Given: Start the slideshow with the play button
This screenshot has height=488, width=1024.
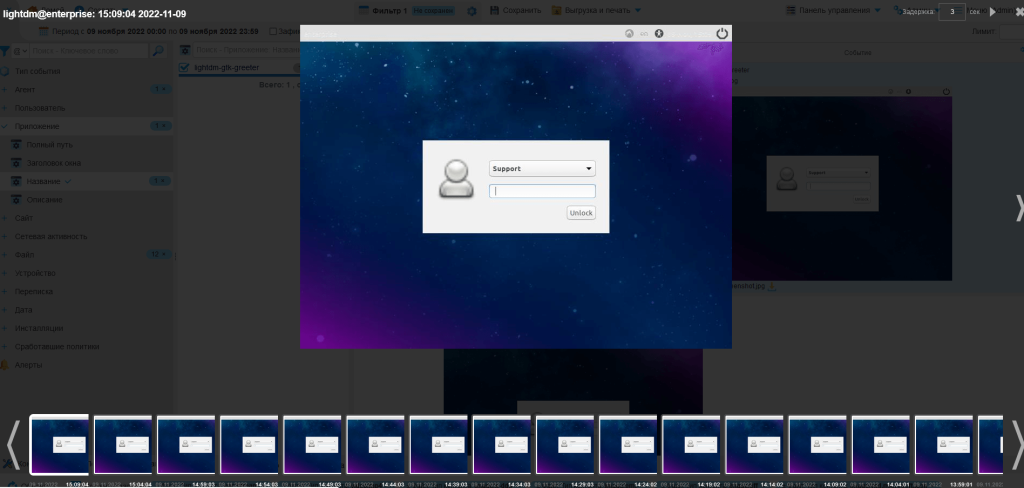Looking at the screenshot, I should point(993,12).
